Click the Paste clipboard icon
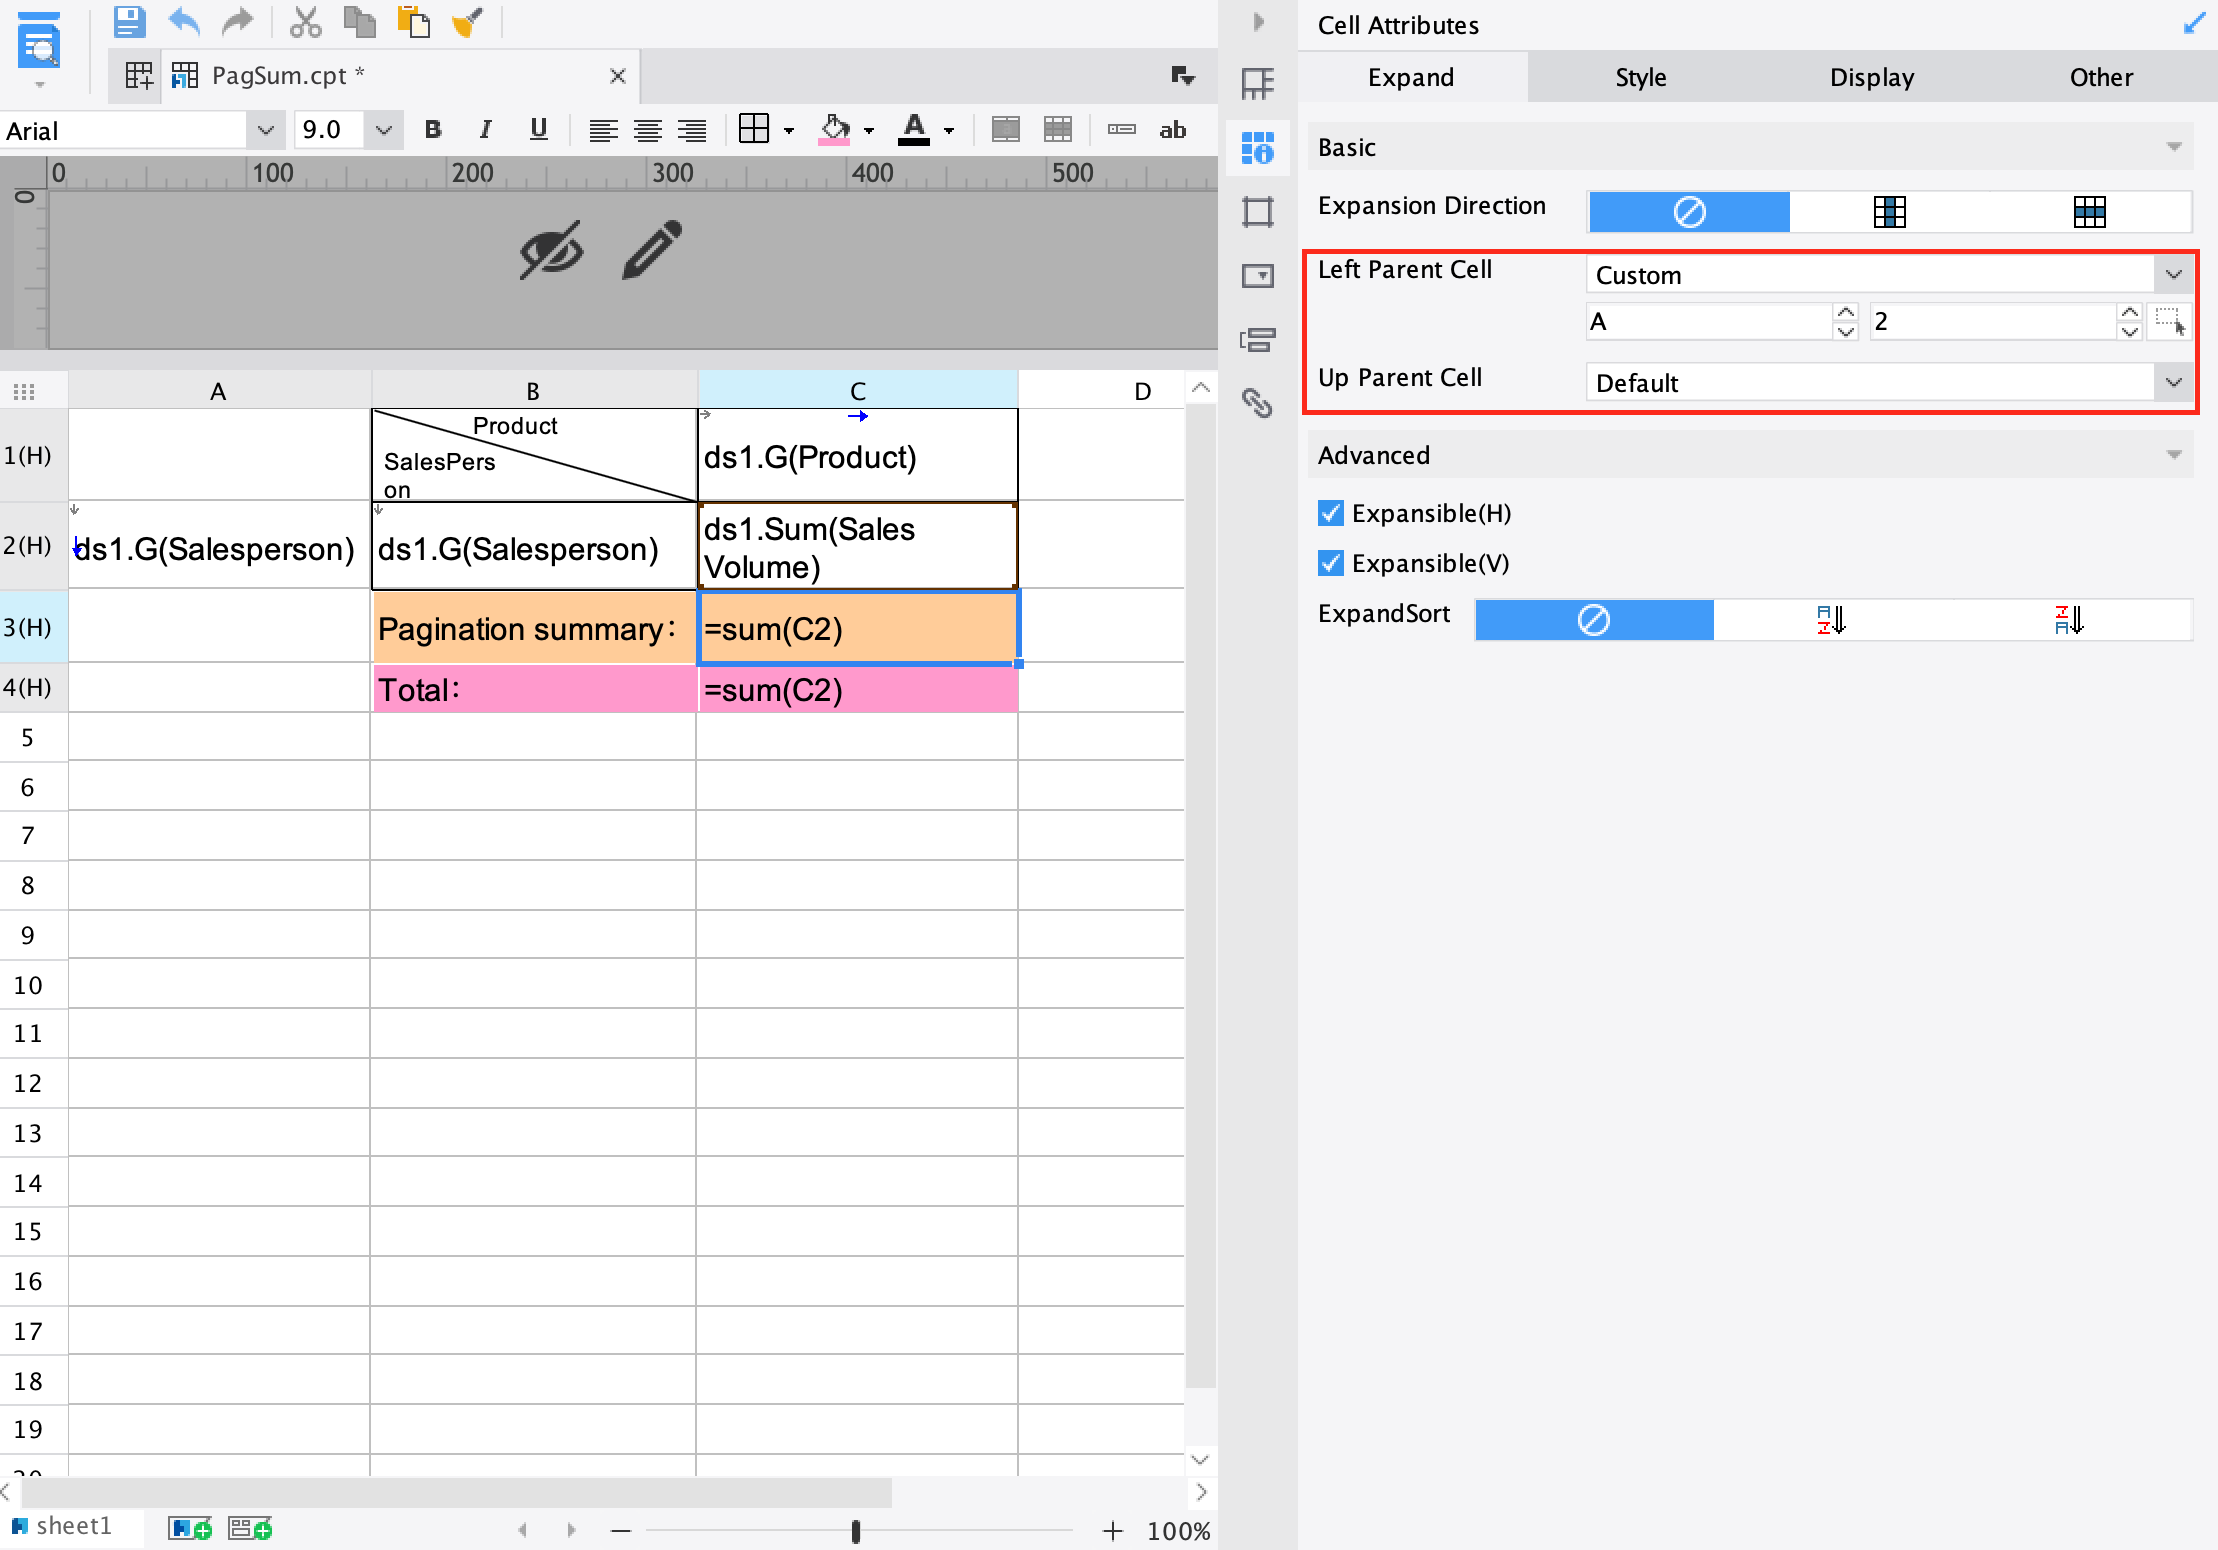 [413, 21]
